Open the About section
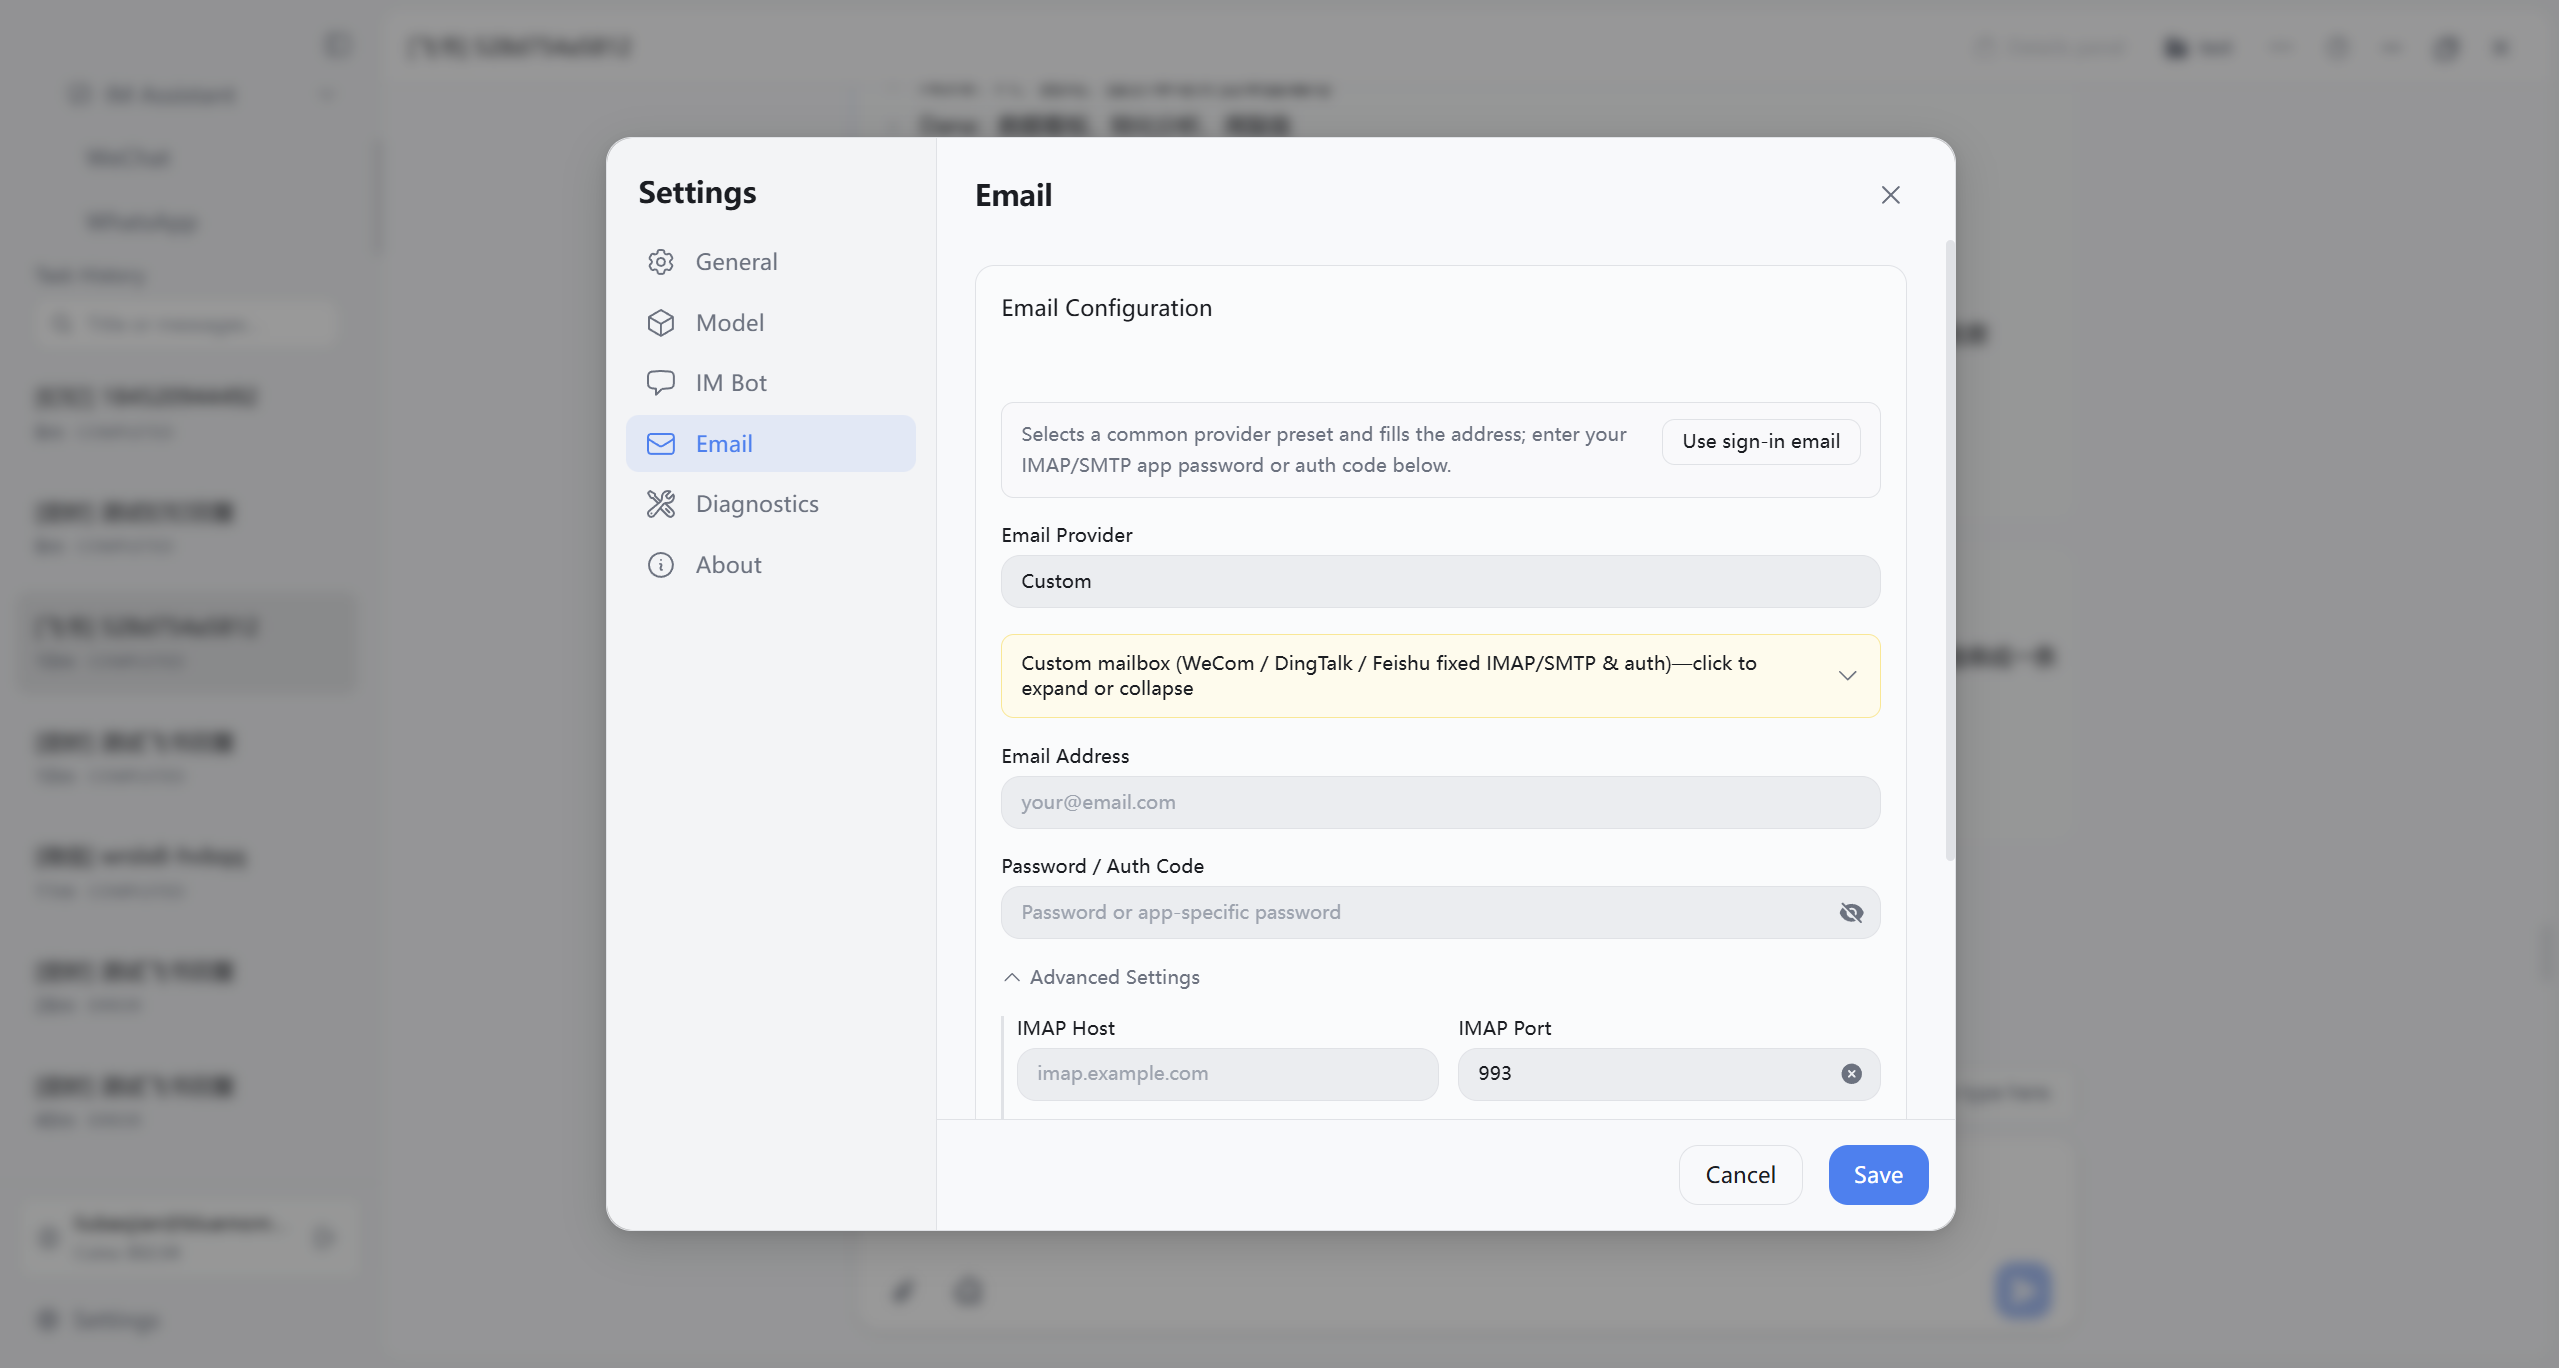 tap(770, 565)
